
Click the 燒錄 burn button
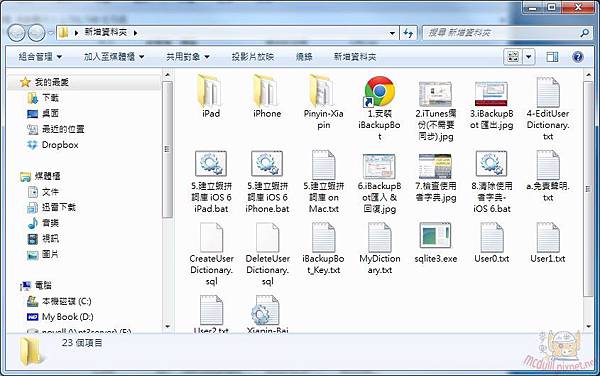pos(304,57)
